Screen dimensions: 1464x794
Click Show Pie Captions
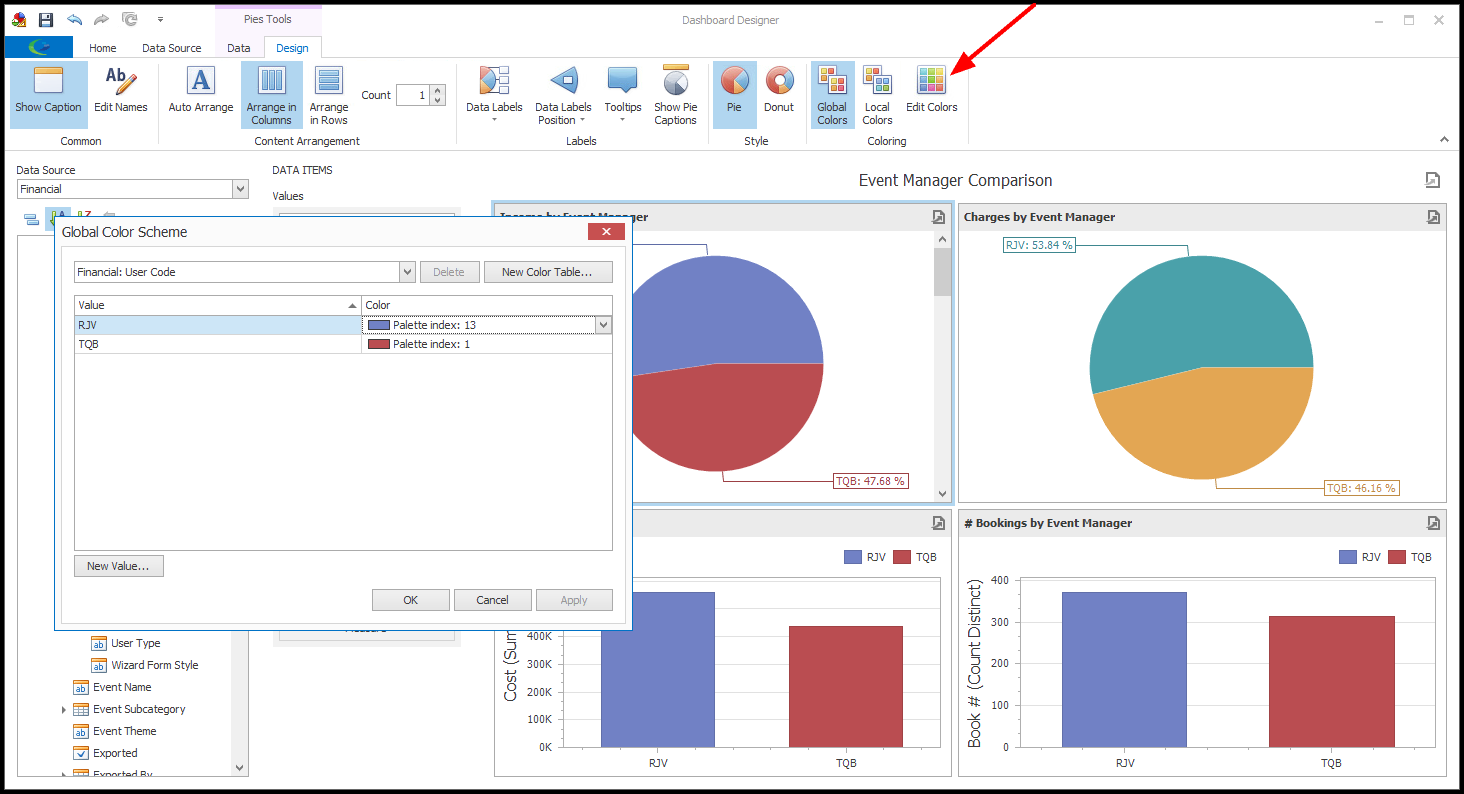[x=676, y=94]
